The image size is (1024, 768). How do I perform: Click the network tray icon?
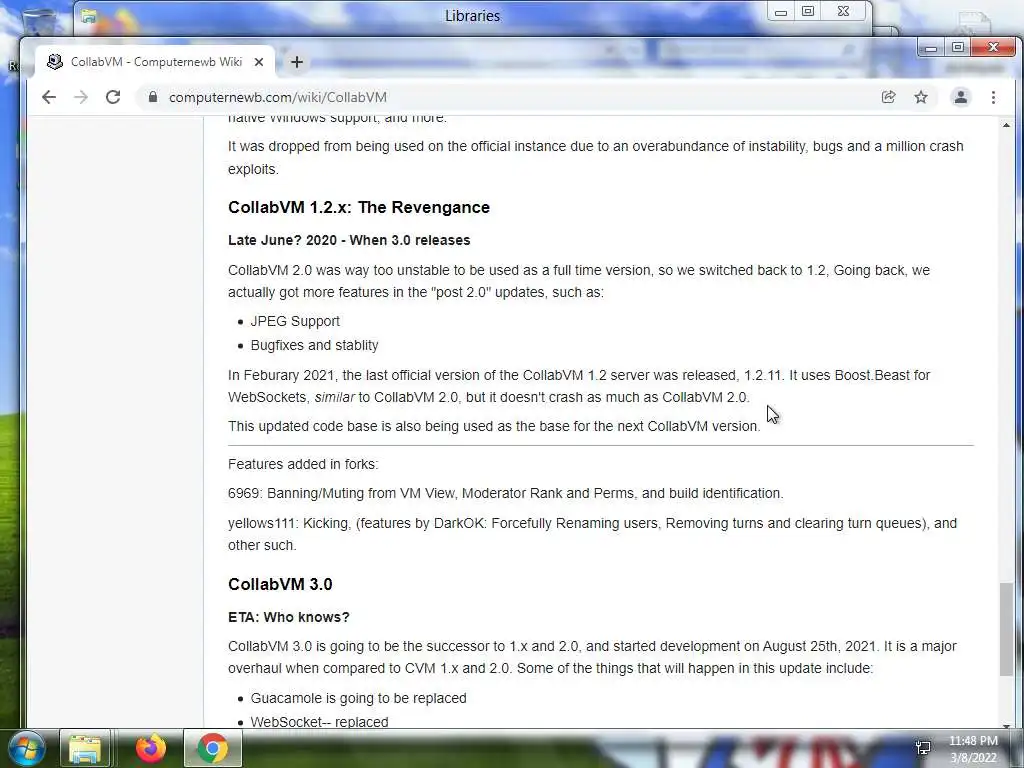(923, 748)
